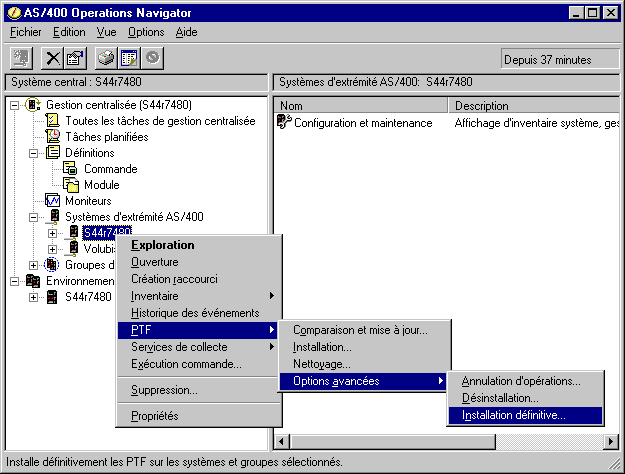This screenshot has height=474, width=625.
Task: Choose Installation... in PTF submenu
Action: 364,347
